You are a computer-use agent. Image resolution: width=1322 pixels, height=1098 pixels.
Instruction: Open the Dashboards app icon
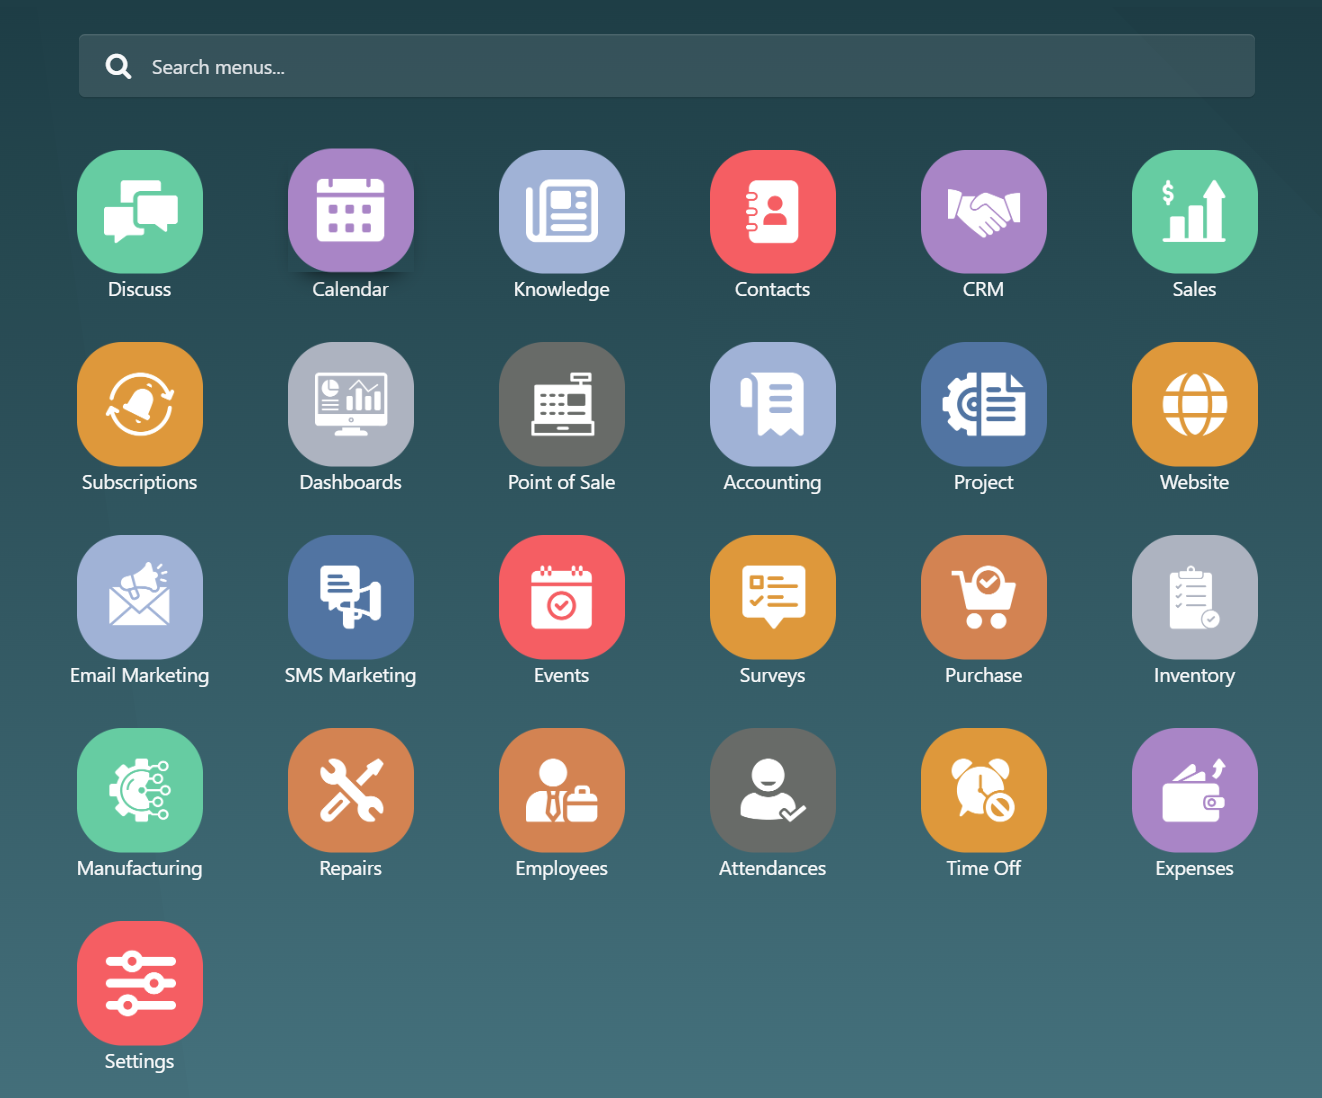351,404
